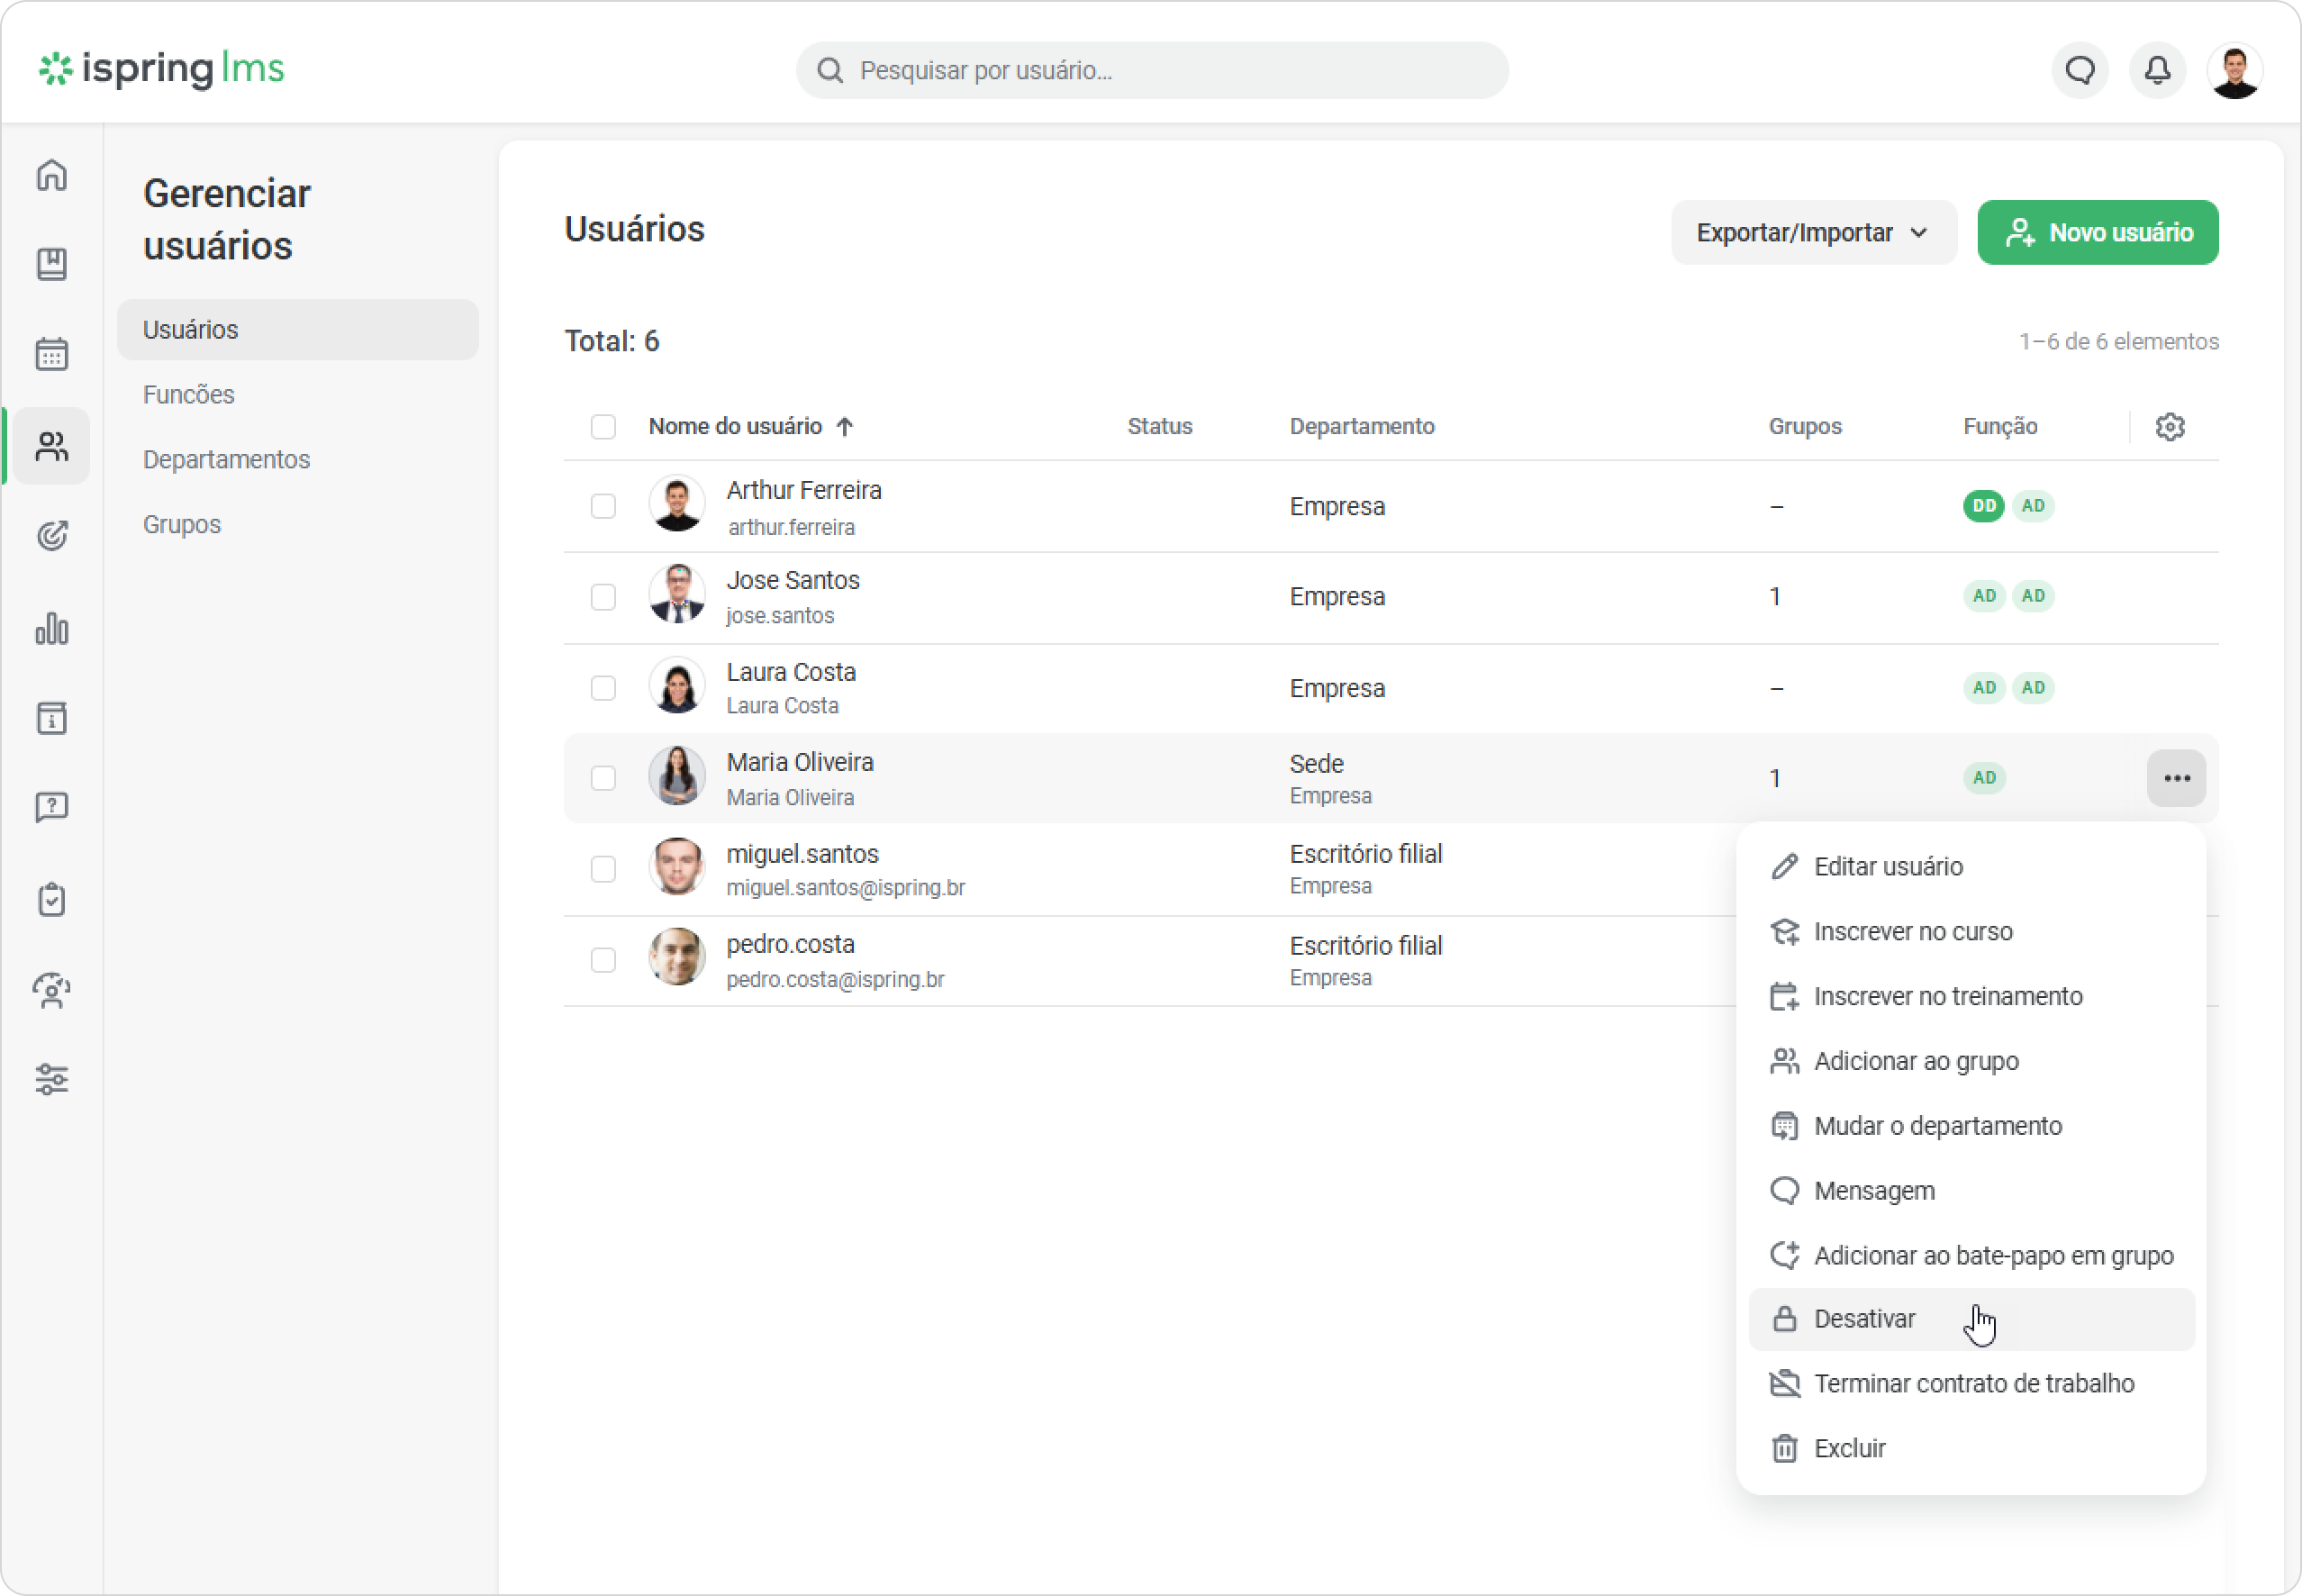Check the select-all users checkbox
This screenshot has height=1596, width=2302.
pos(603,427)
